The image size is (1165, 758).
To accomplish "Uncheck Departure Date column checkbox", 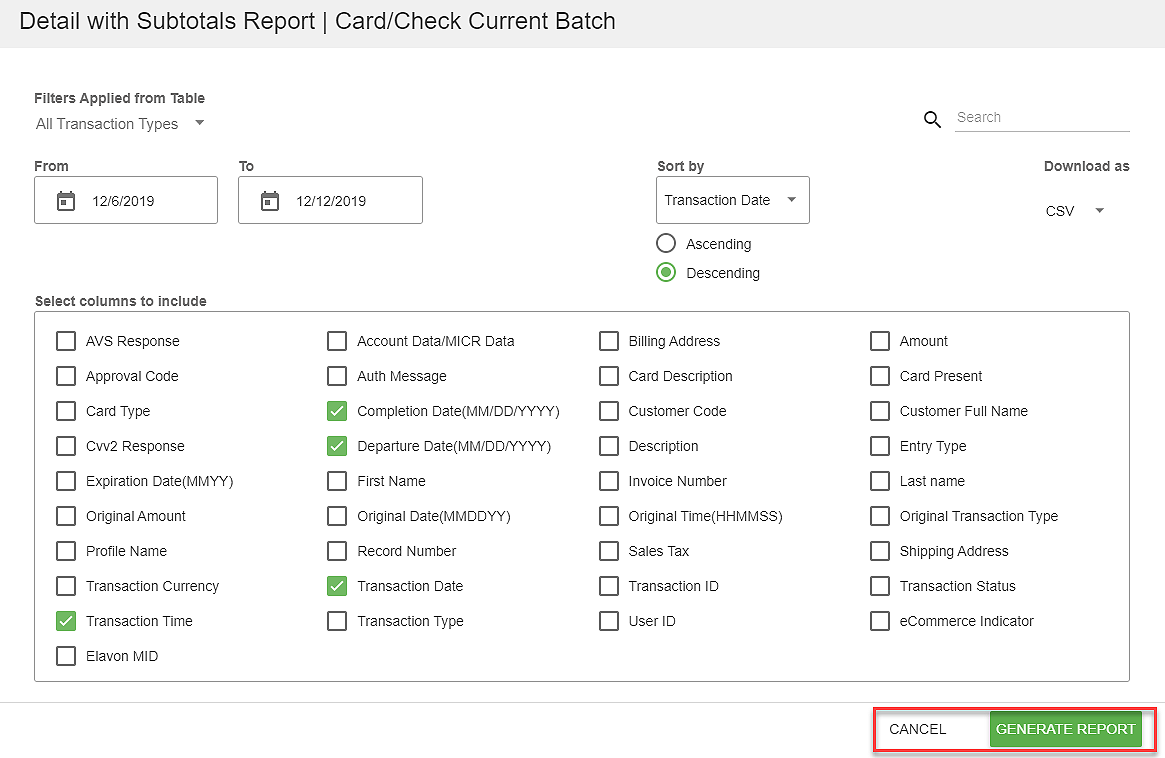I will pyautogui.click(x=337, y=446).
